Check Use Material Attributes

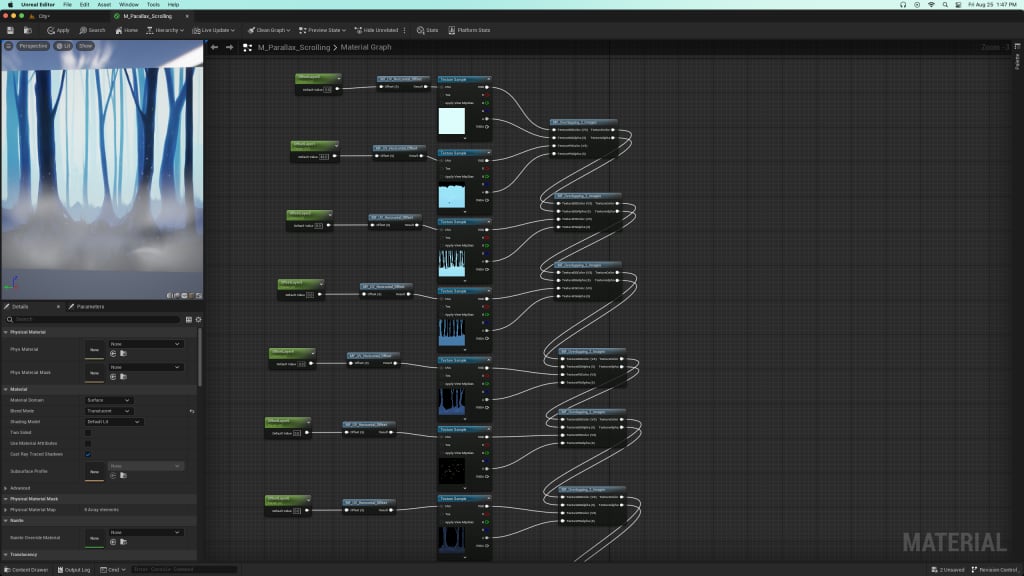87,444
